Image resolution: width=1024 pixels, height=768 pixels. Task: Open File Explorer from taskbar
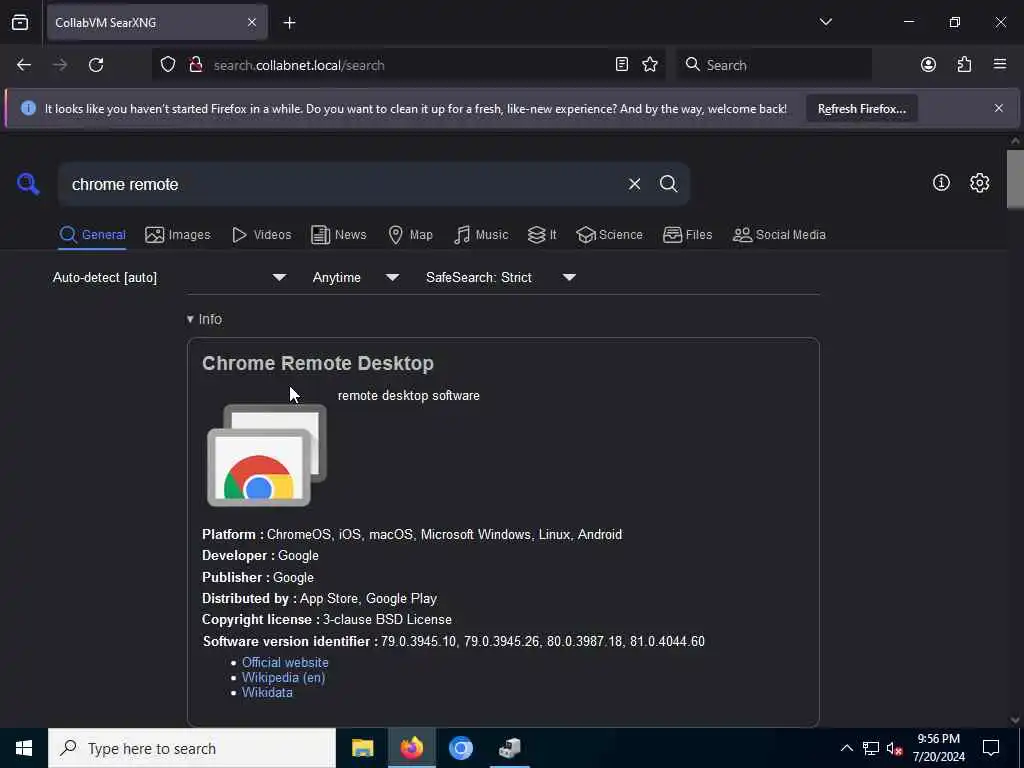362,748
